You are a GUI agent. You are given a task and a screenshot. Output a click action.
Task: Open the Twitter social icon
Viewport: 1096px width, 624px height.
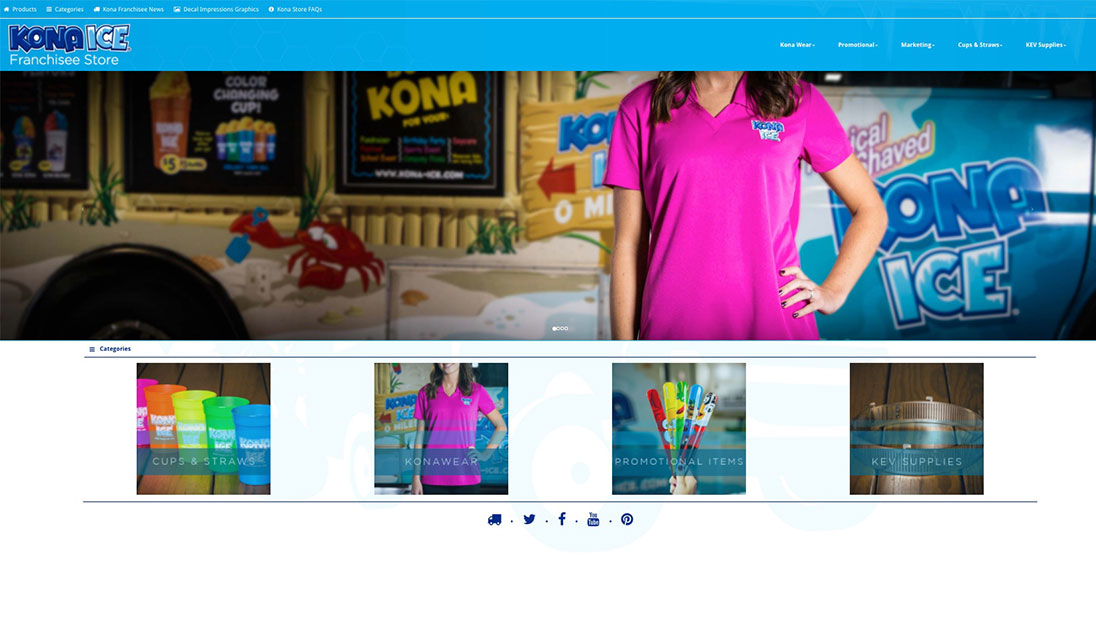[529, 519]
